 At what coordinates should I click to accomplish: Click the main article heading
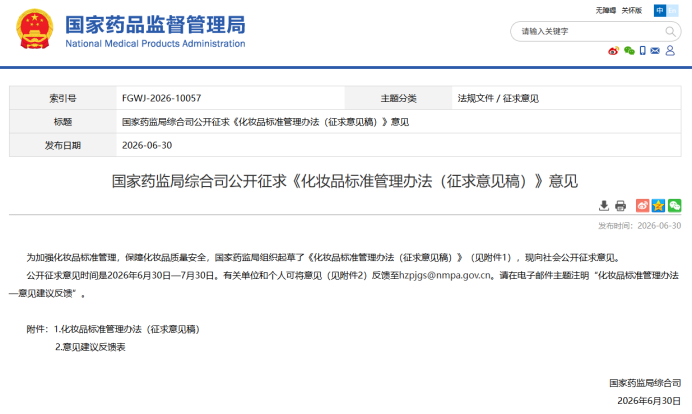pos(345,181)
